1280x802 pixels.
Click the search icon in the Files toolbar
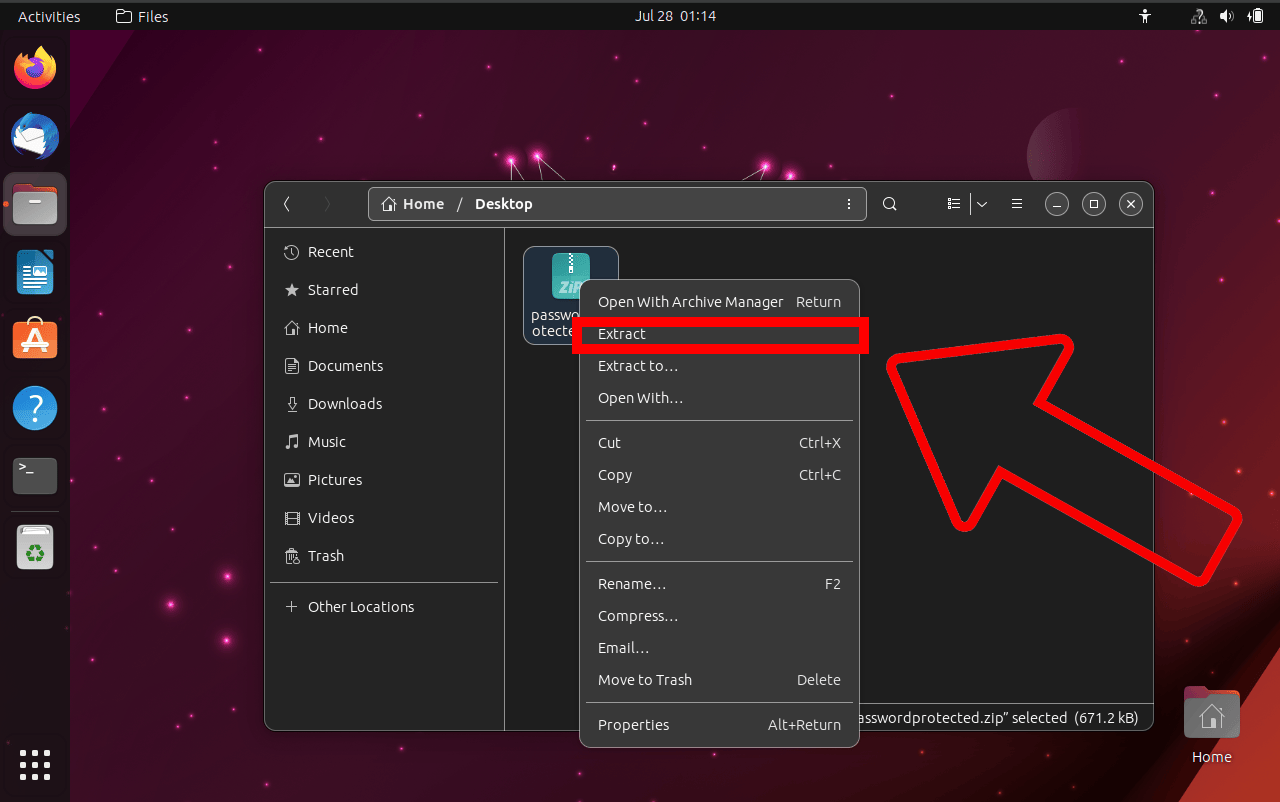(889, 203)
